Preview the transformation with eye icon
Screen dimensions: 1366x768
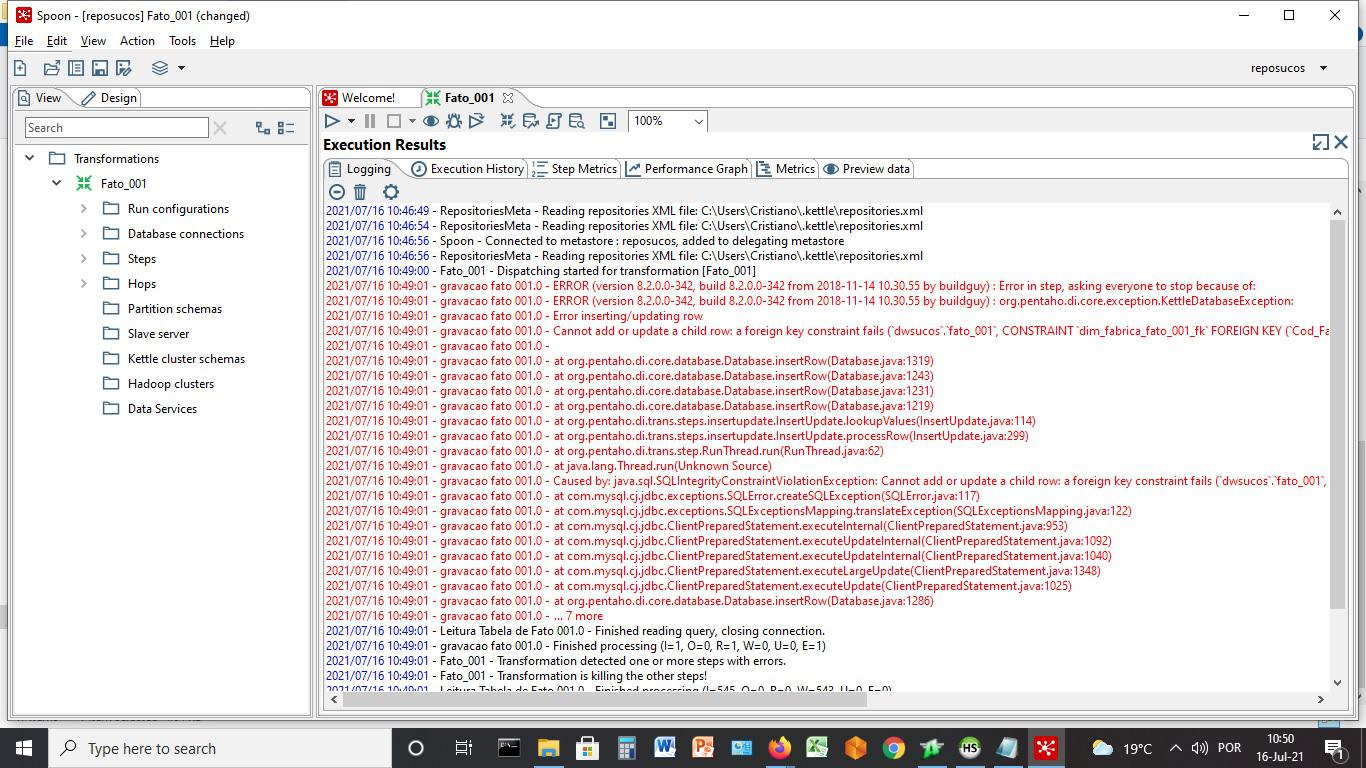coord(431,121)
